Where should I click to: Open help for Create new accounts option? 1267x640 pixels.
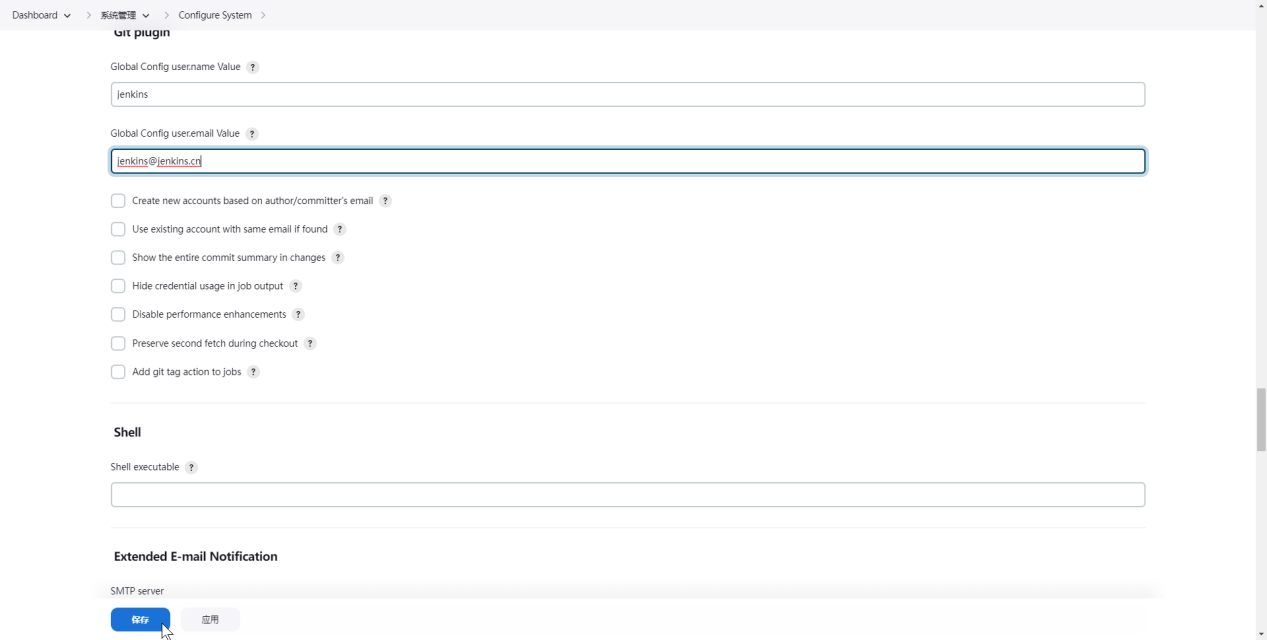click(x=385, y=201)
